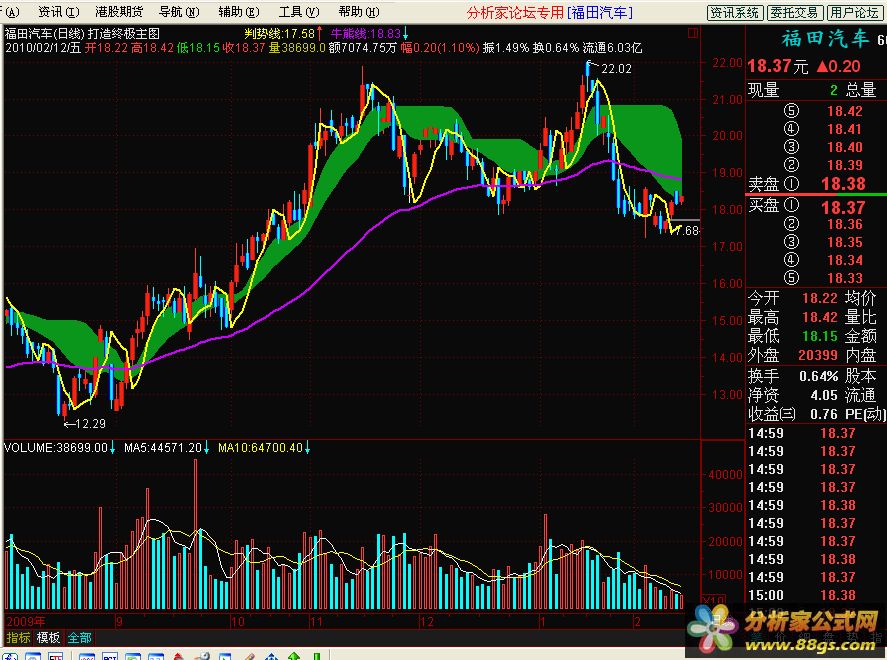Open the 辅助(E) menu

[x=239, y=12]
